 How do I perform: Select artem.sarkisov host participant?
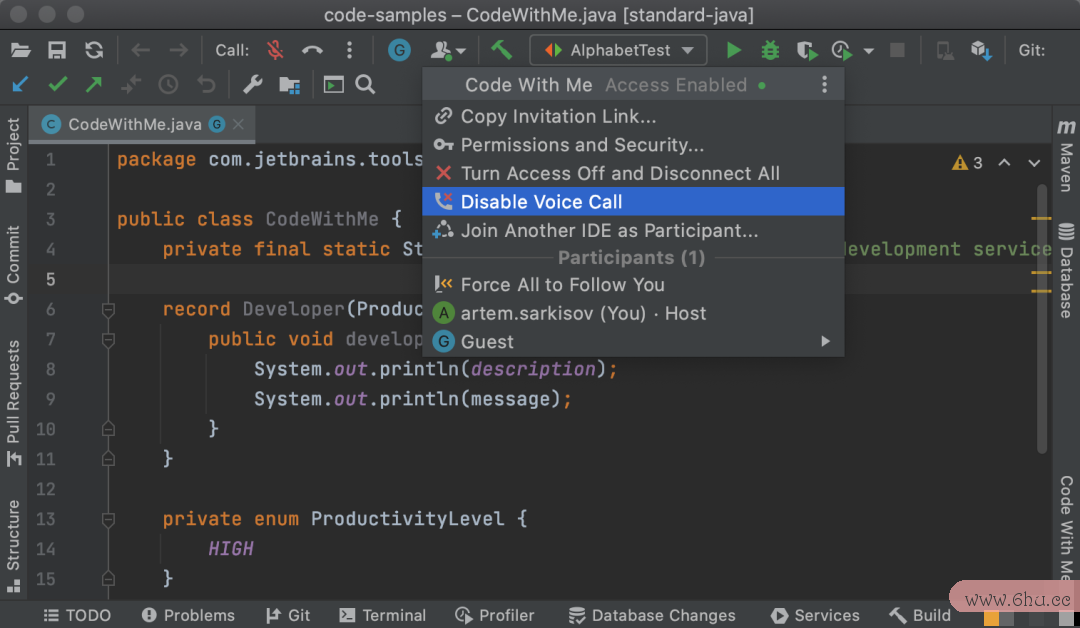[633, 313]
